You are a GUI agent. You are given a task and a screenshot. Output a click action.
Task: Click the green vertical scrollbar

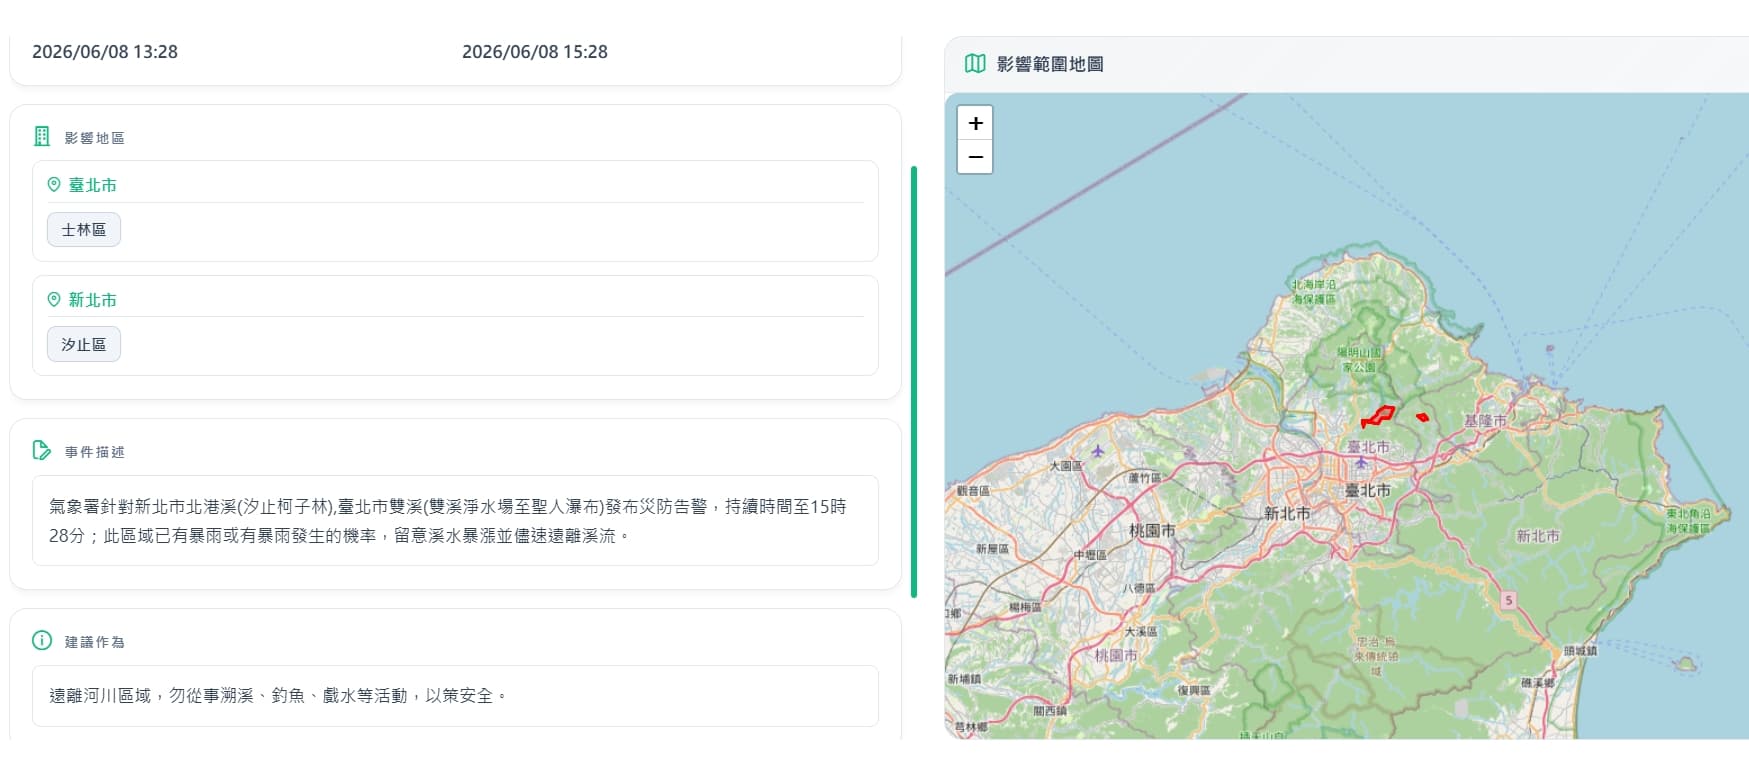(x=914, y=382)
